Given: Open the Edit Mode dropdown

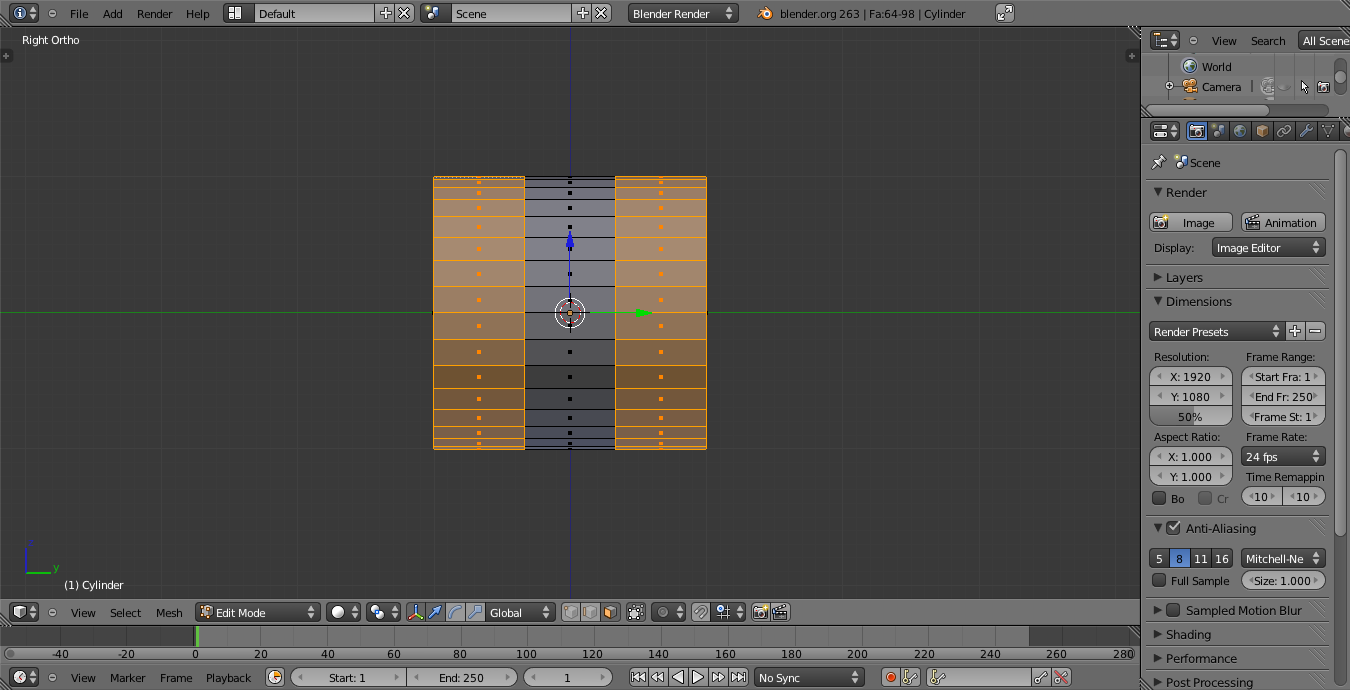Looking at the screenshot, I should point(258,612).
